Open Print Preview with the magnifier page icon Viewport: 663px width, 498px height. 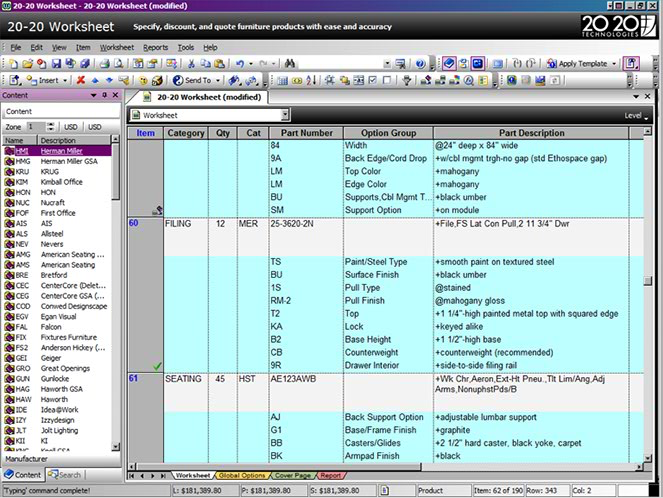[x=118, y=64]
